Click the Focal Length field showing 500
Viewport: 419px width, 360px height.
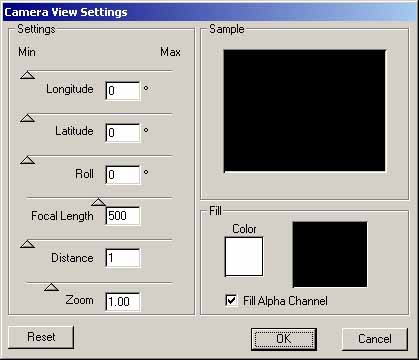click(123, 216)
